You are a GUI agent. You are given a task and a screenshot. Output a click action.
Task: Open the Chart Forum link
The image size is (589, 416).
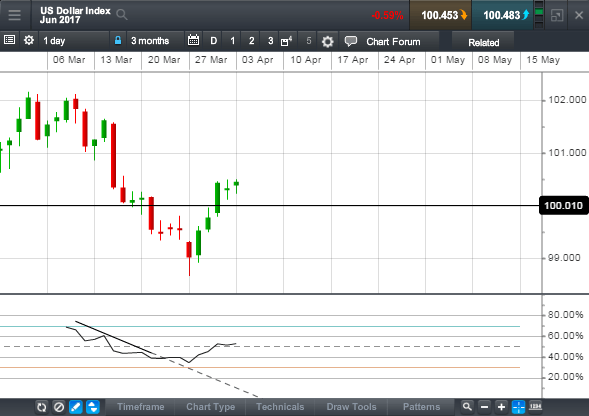point(393,42)
